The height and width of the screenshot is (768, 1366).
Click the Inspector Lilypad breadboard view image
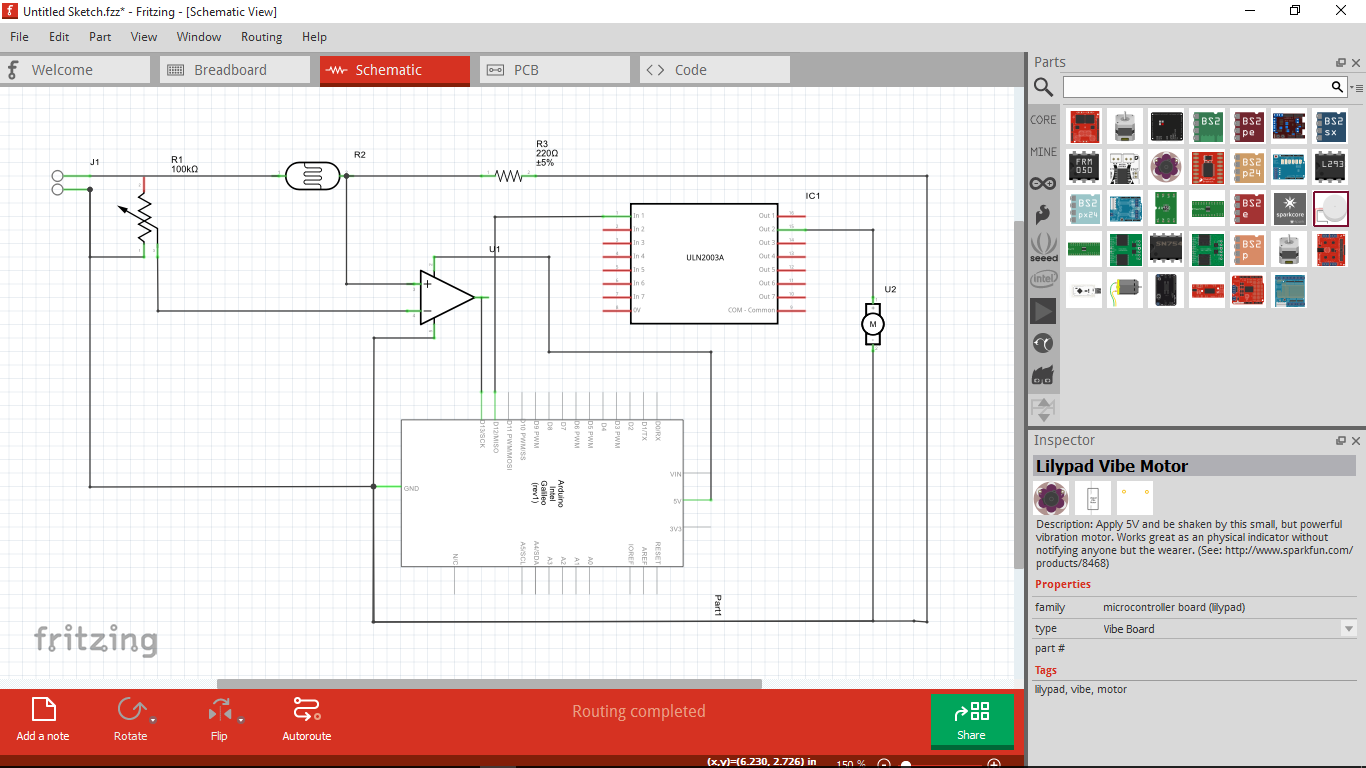1051,498
